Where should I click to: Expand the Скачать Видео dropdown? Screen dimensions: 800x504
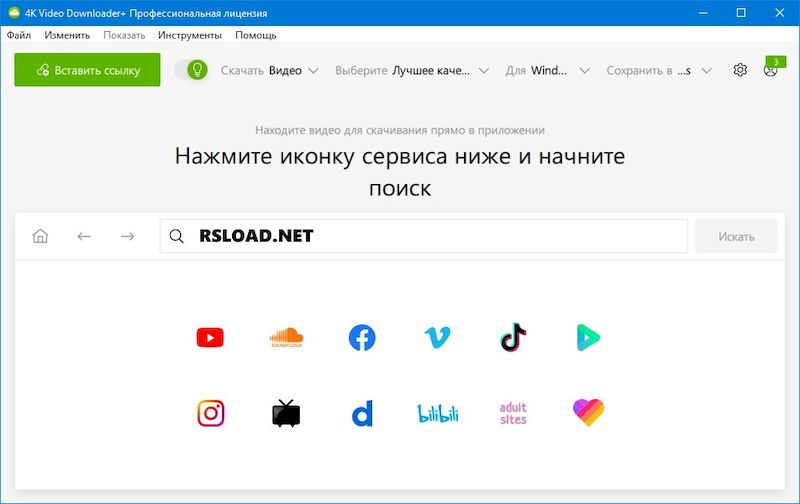pos(269,70)
